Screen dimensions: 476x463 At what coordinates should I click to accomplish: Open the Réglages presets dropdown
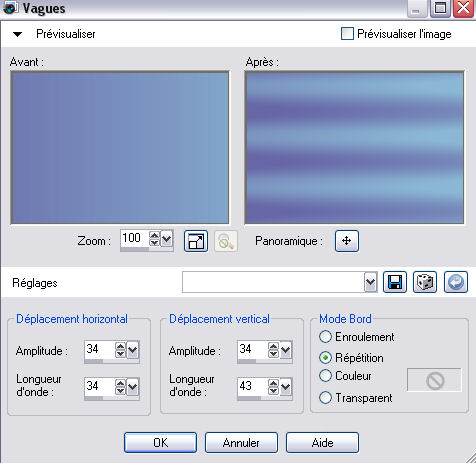pos(370,282)
